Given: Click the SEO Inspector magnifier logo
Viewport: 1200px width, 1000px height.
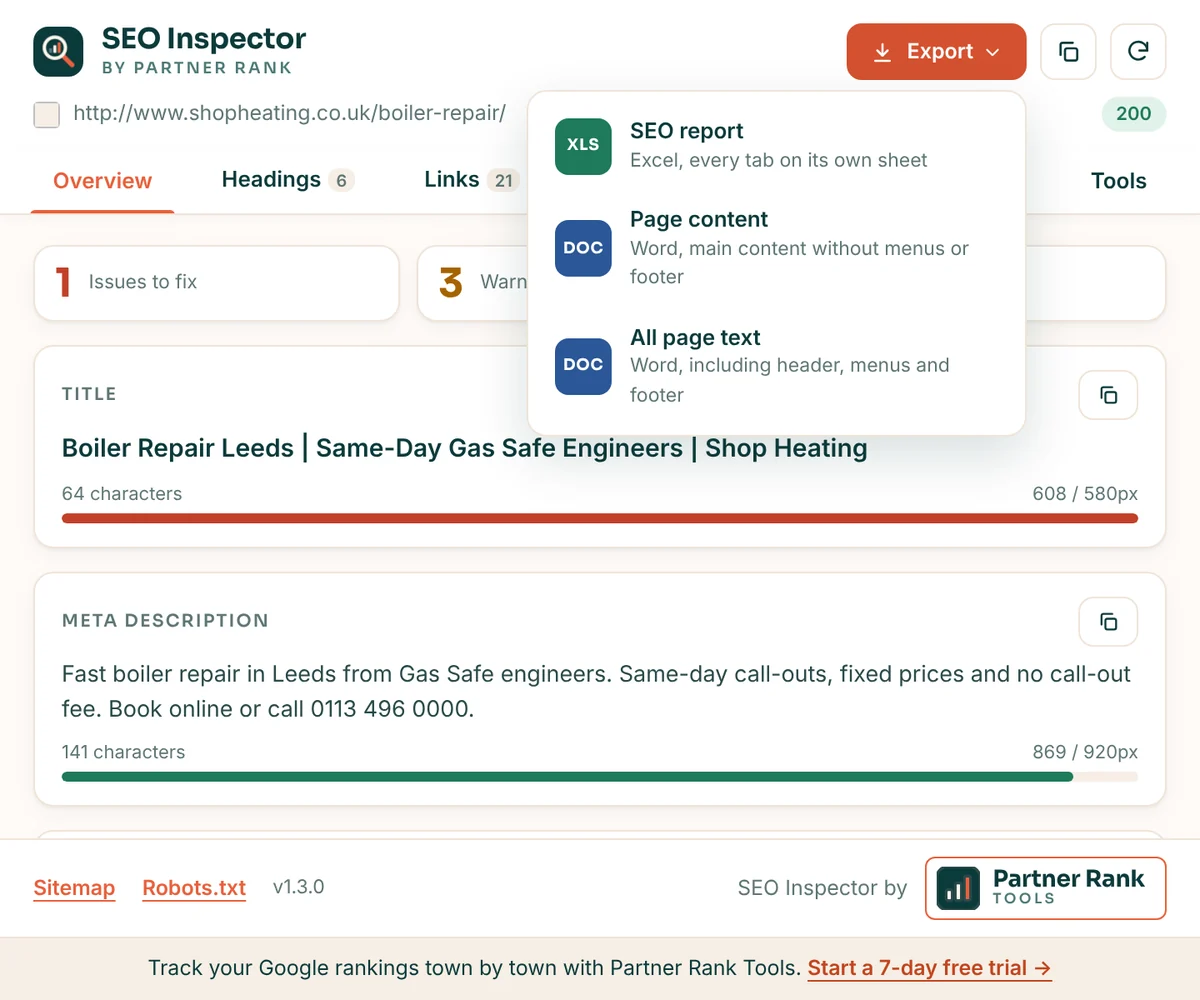Looking at the screenshot, I should point(58,51).
